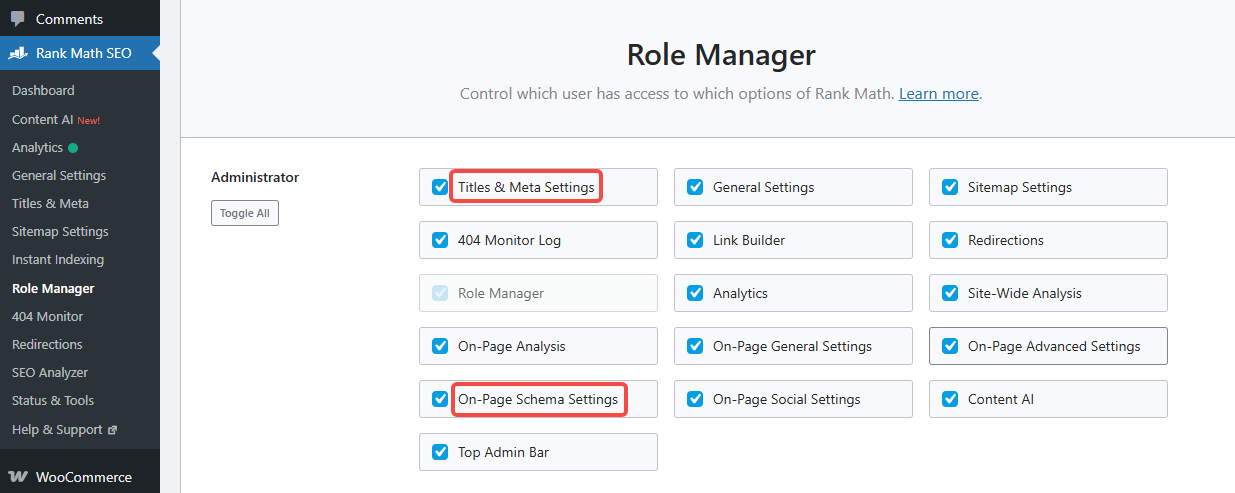
Task: Toggle the Top Admin Bar checkbox
Action: point(440,452)
